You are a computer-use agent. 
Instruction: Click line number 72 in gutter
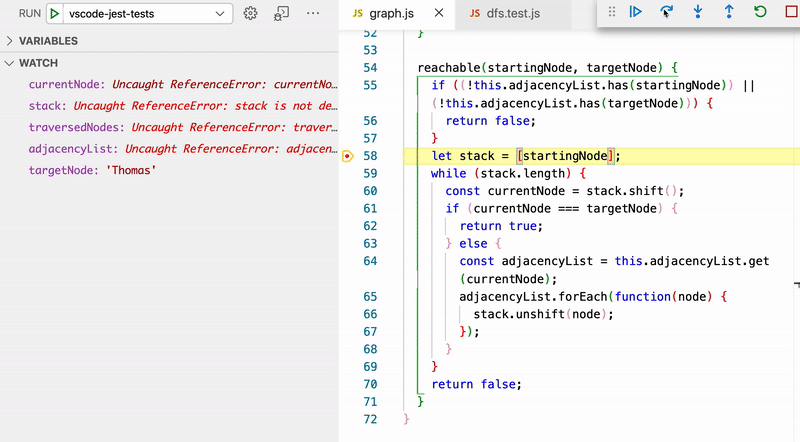coord(370,420)
